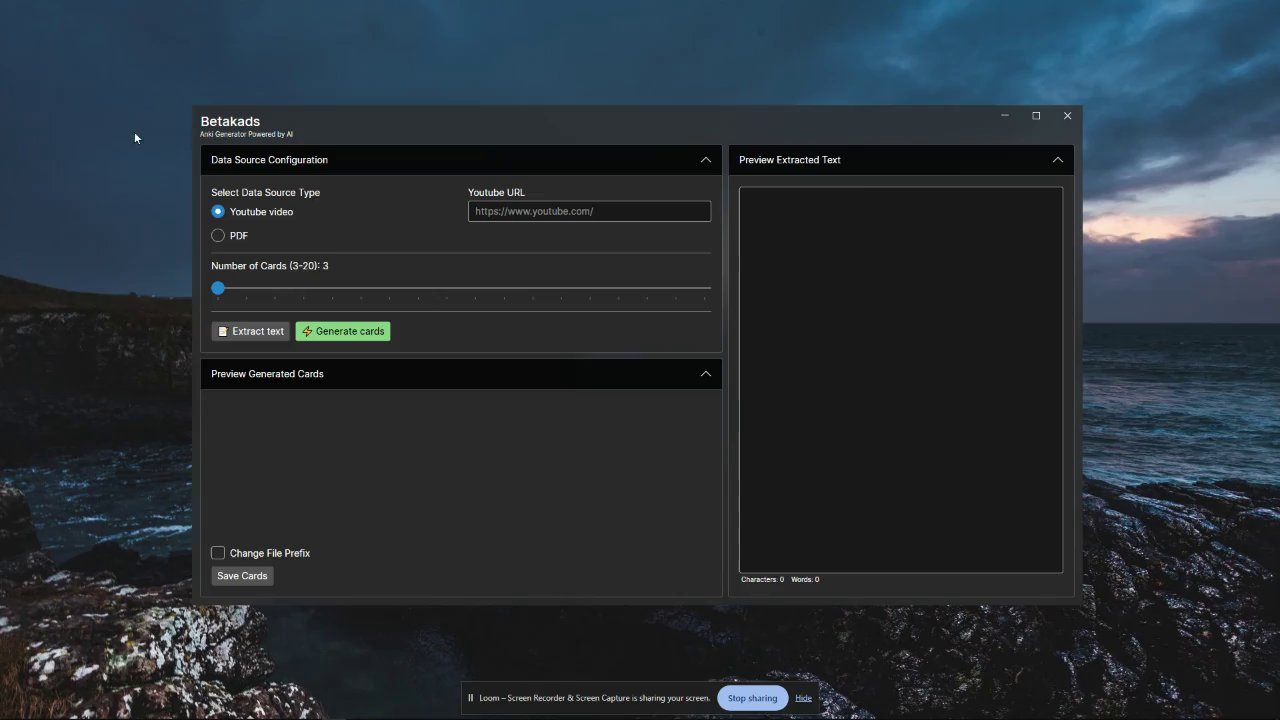Image resolution: width=1280 pixels, height=720 pixels.
Task: Enable the Change File Prefix checkbox
Action: pos(218,553)
